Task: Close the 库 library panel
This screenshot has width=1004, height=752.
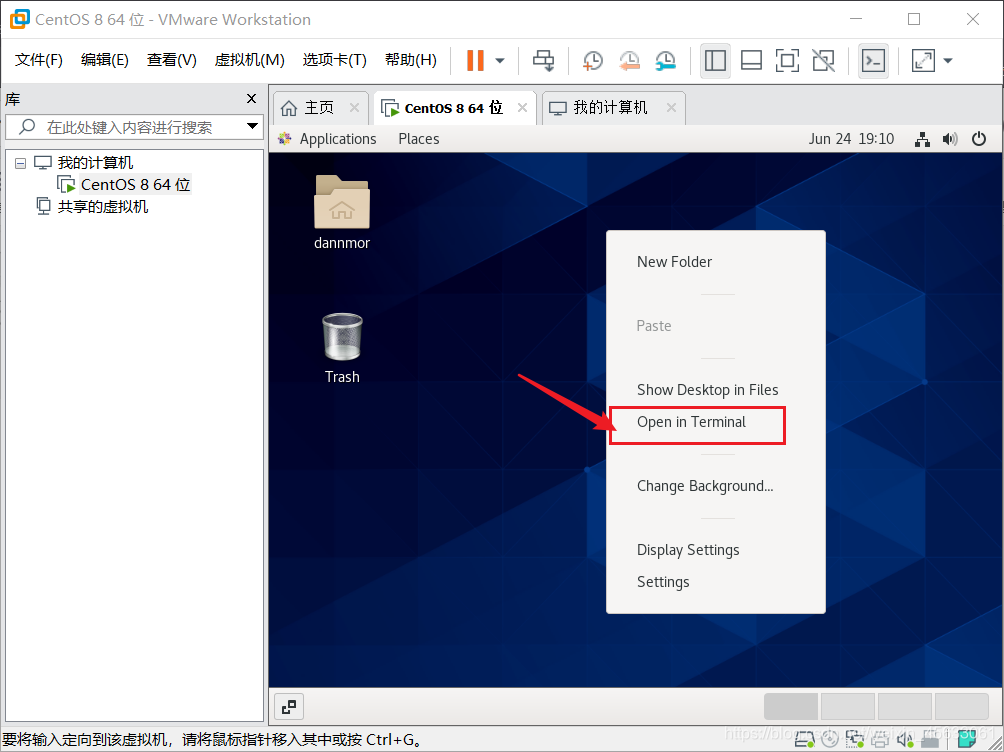Action: click(252, 99)
